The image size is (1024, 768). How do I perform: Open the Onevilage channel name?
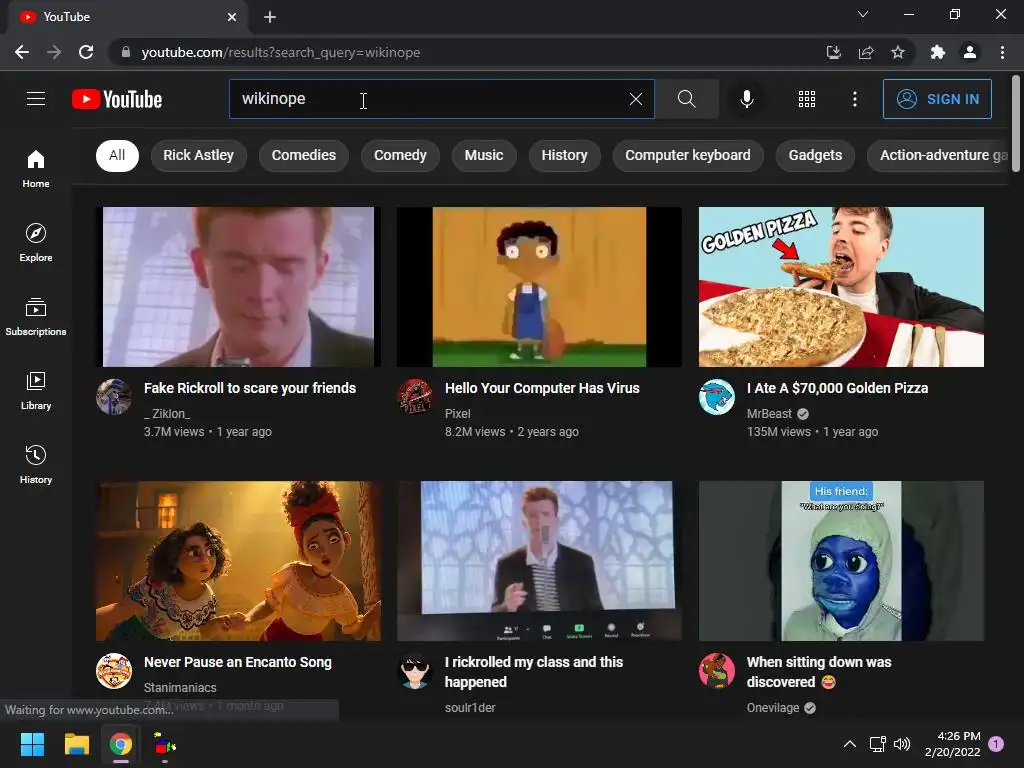coord(773,707)
